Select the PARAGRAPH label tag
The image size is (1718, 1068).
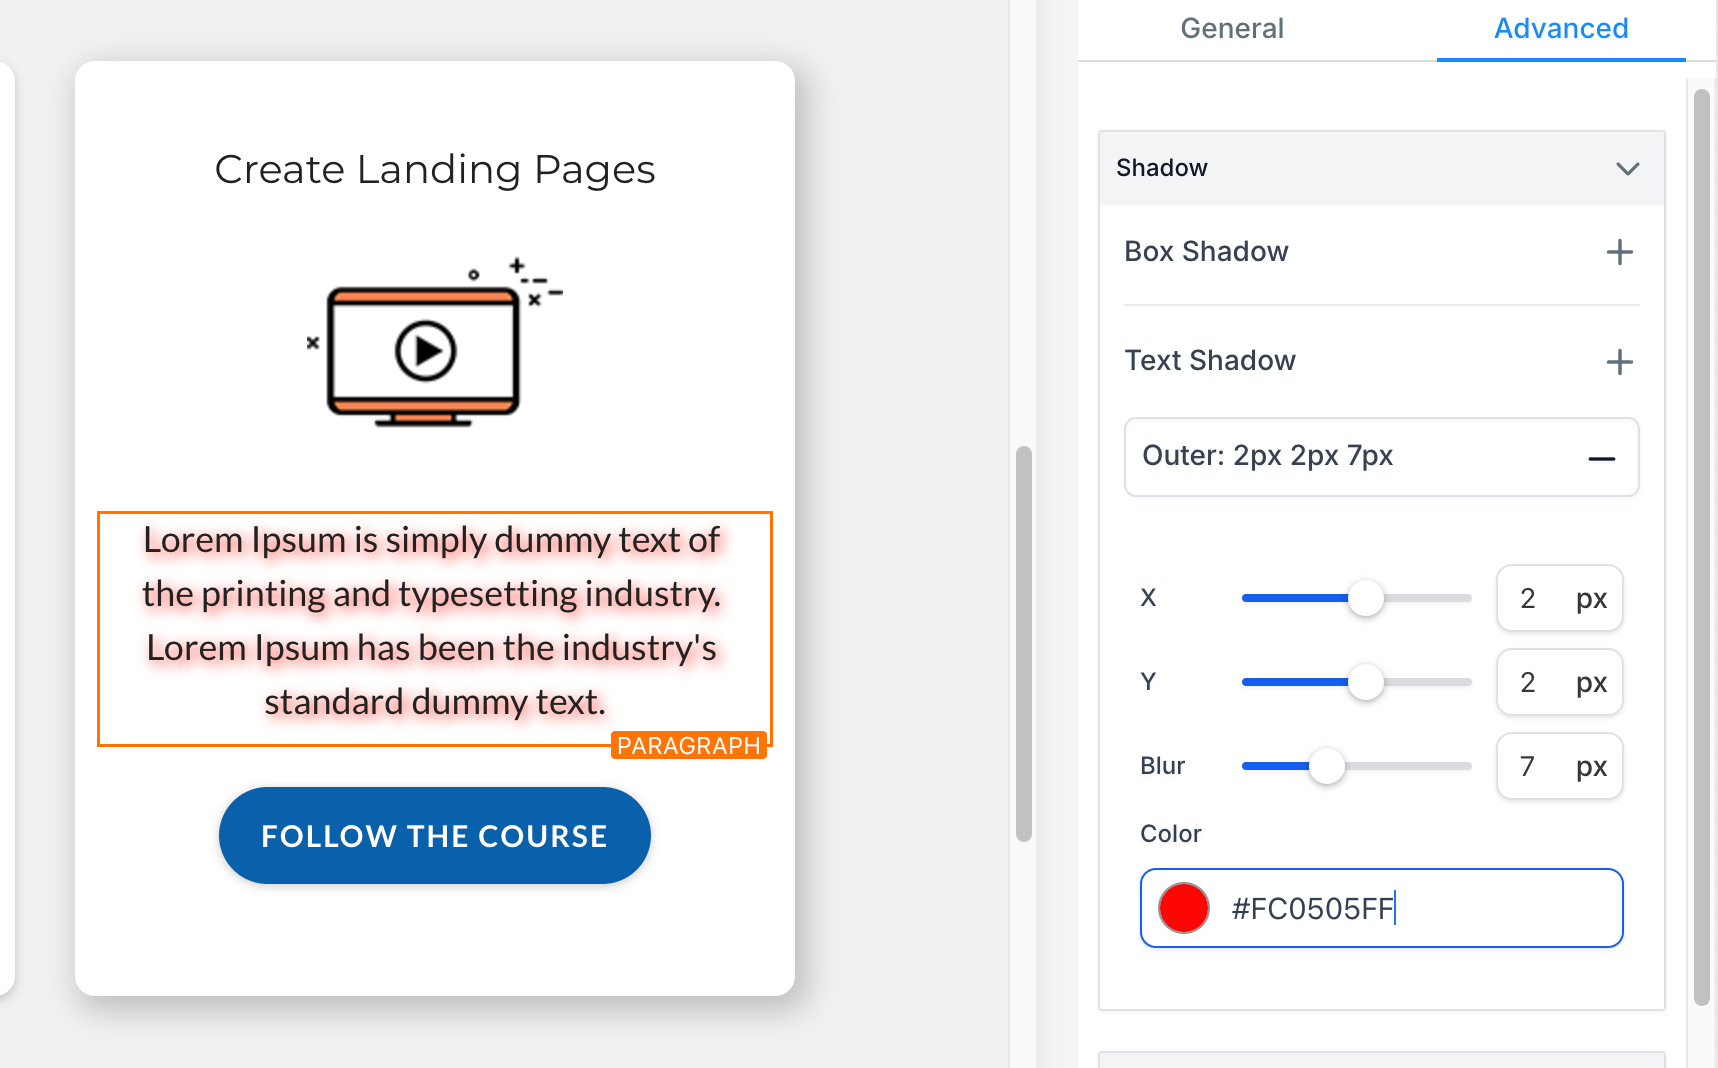[x=688, y=746]
